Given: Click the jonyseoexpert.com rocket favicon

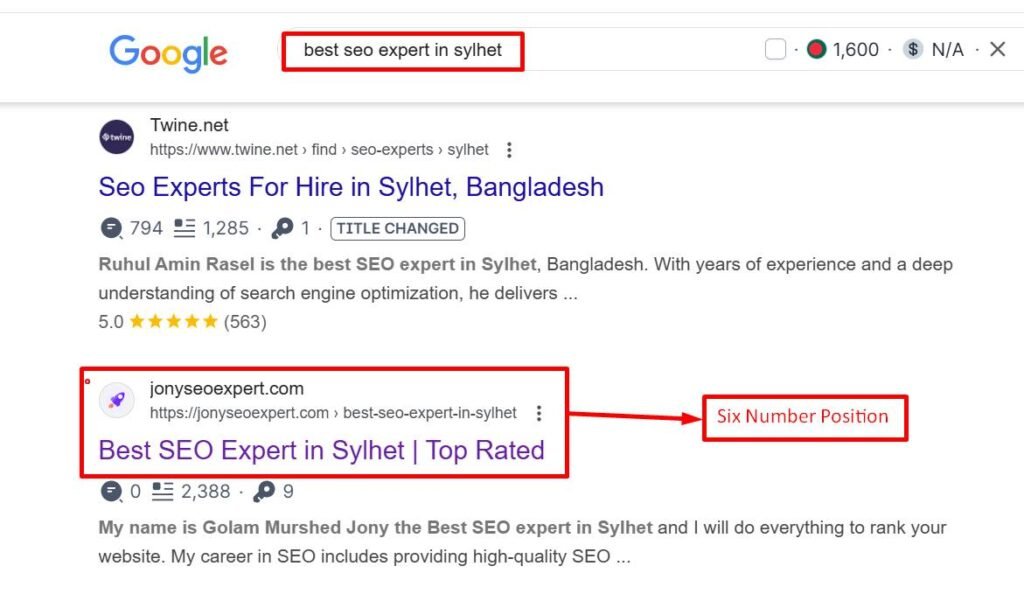Looking at the screenshot, I should click(x=117, y=400).
